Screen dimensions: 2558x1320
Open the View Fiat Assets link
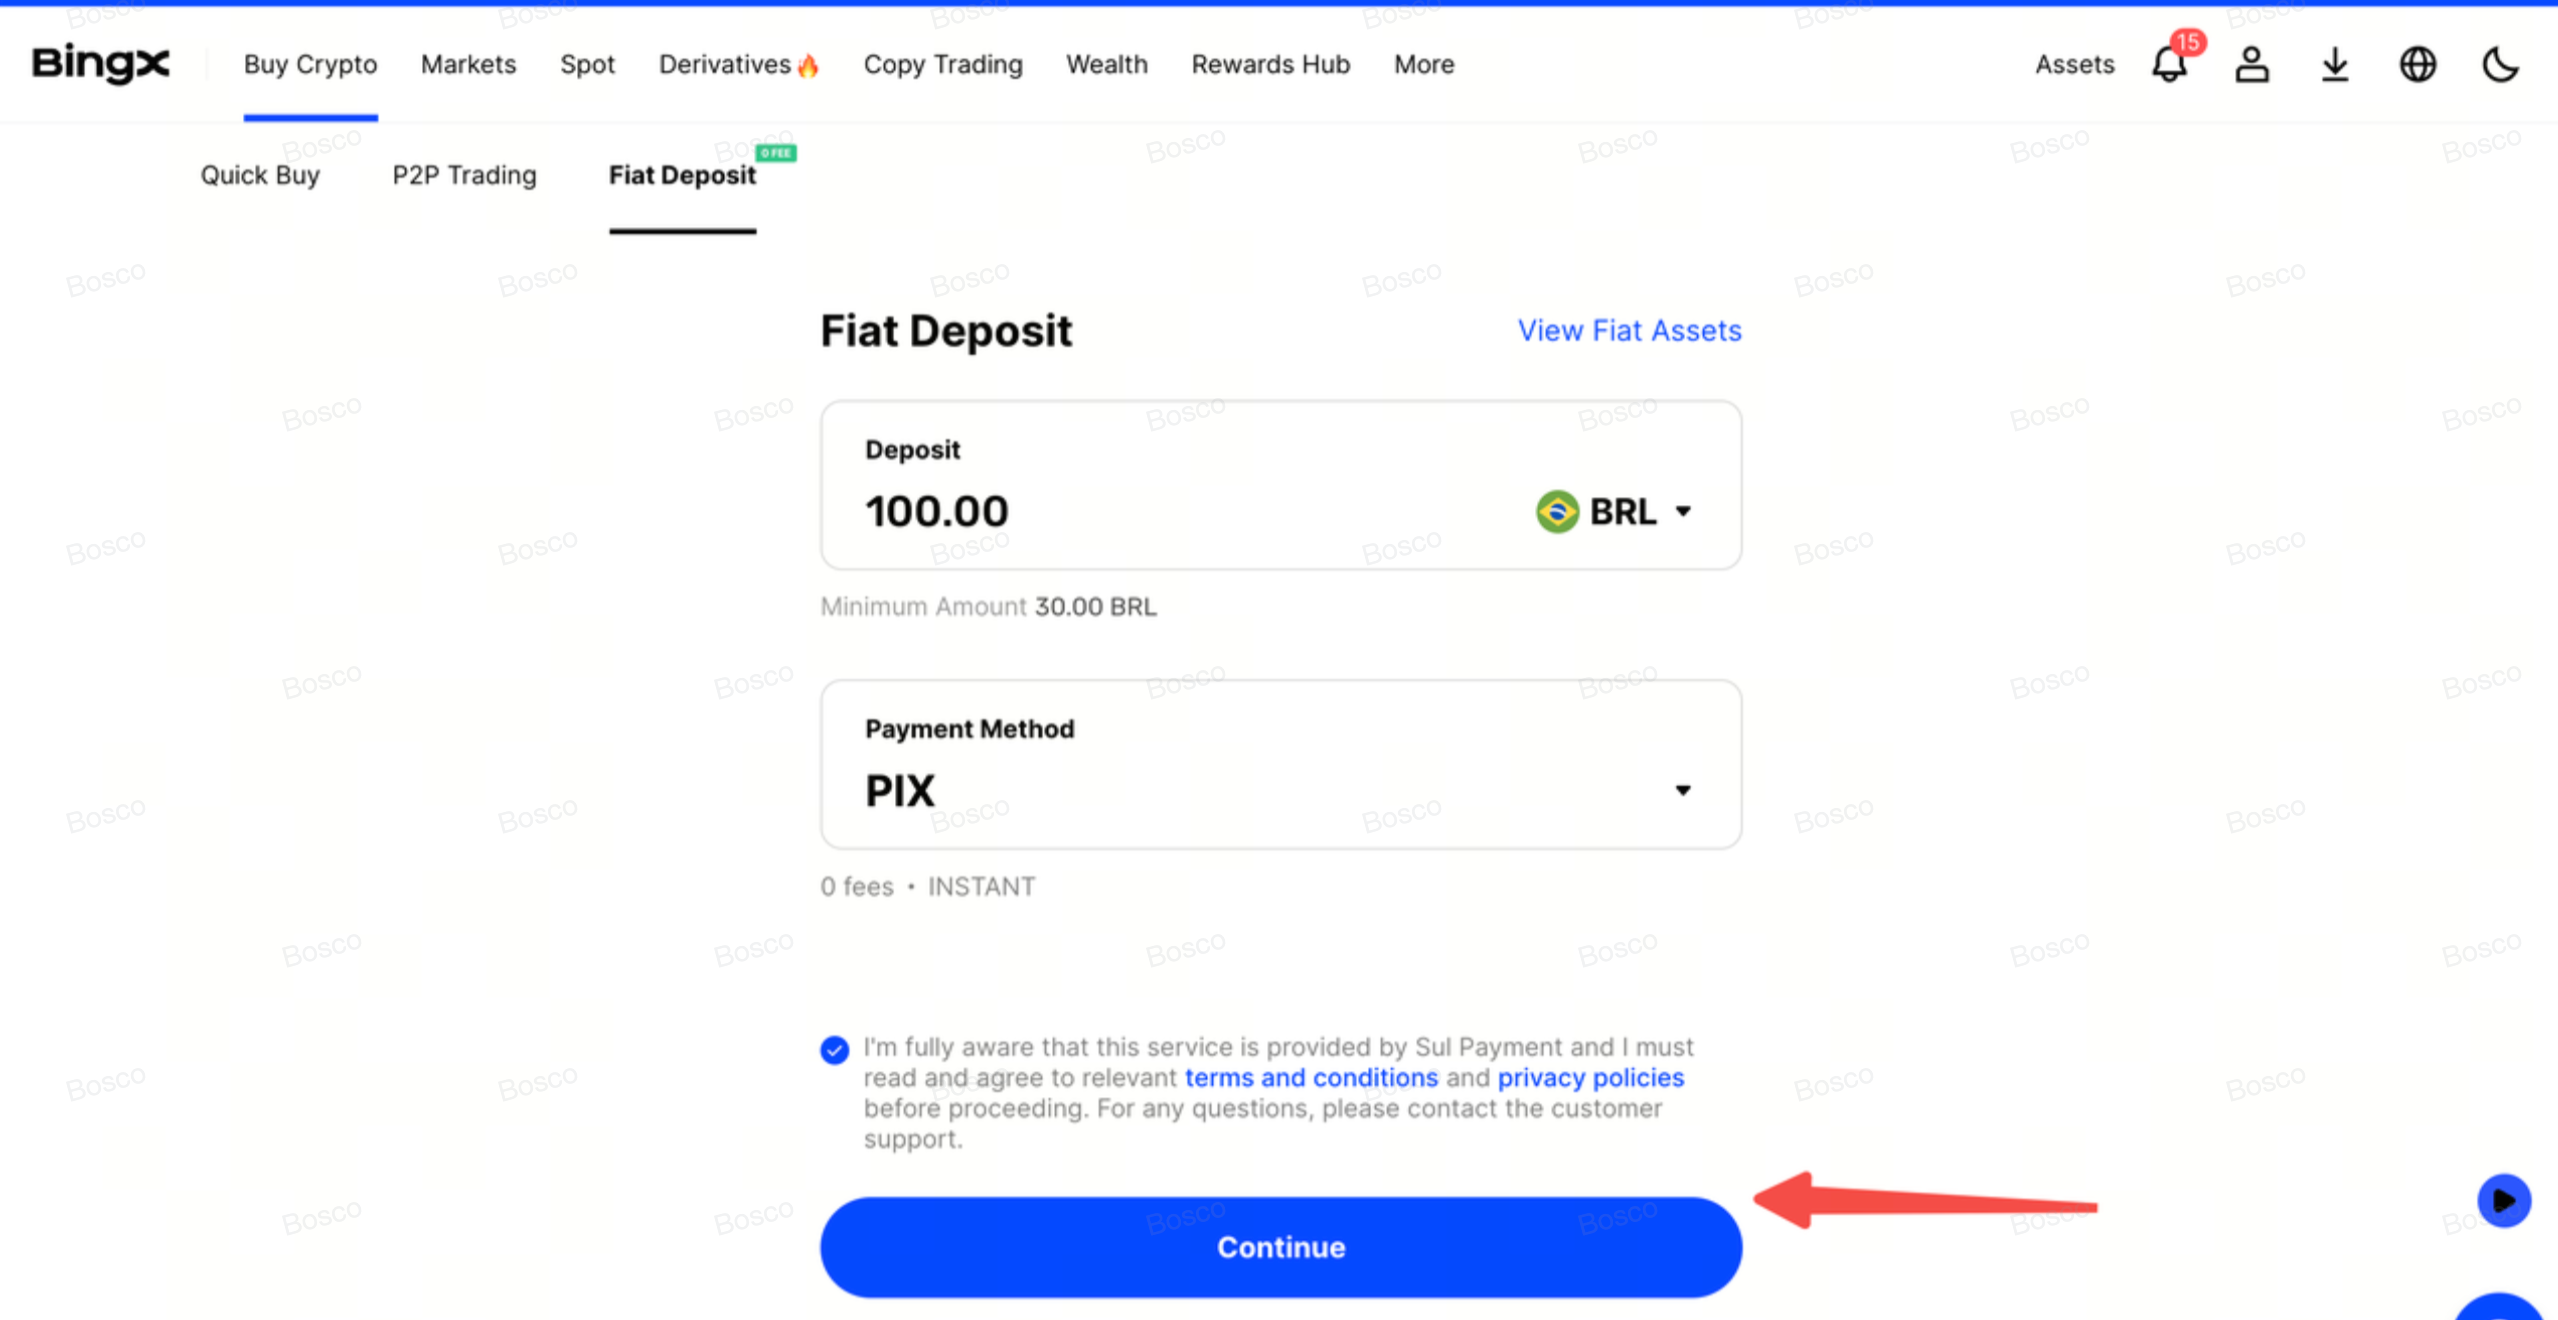[1629, 331]
